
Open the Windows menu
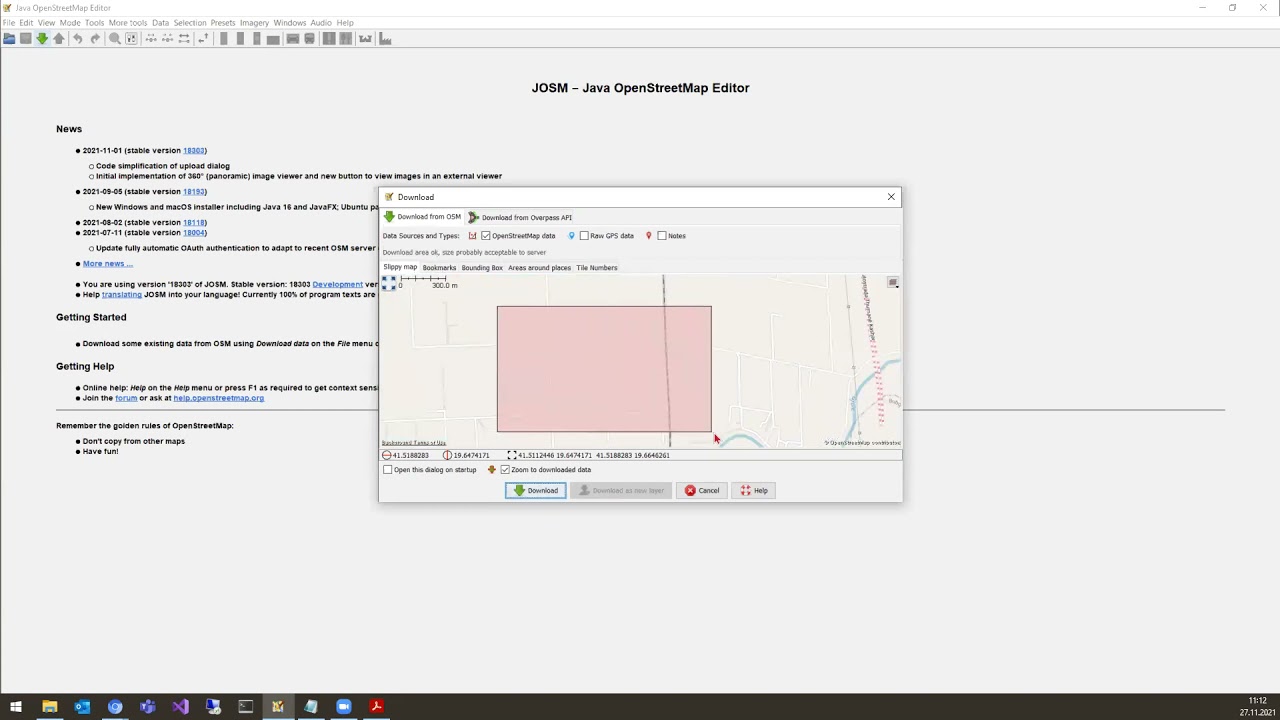coord(290,22)
